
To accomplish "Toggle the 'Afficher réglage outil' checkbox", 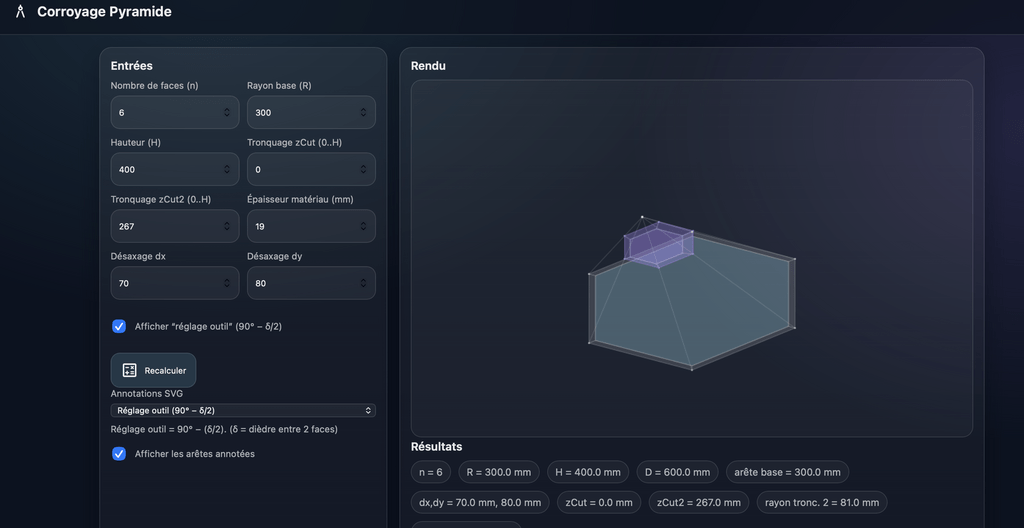I will [119, 326].
